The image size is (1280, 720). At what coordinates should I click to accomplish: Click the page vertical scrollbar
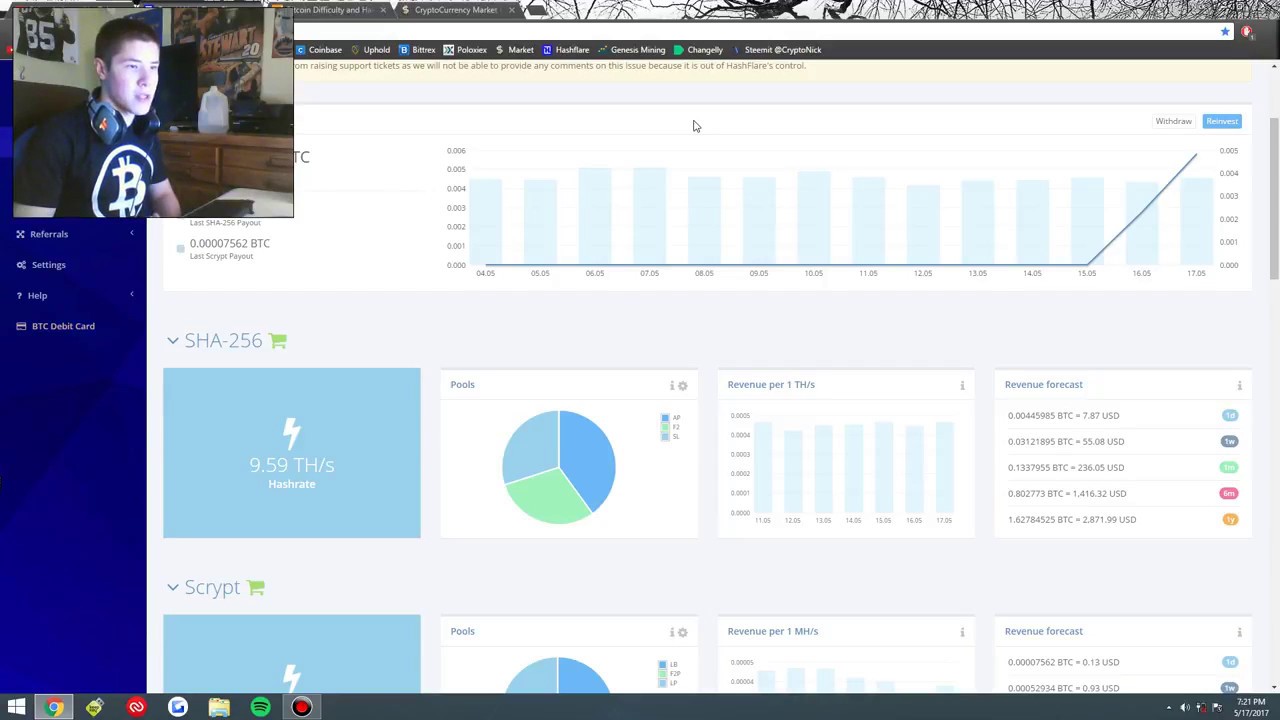1273,200
